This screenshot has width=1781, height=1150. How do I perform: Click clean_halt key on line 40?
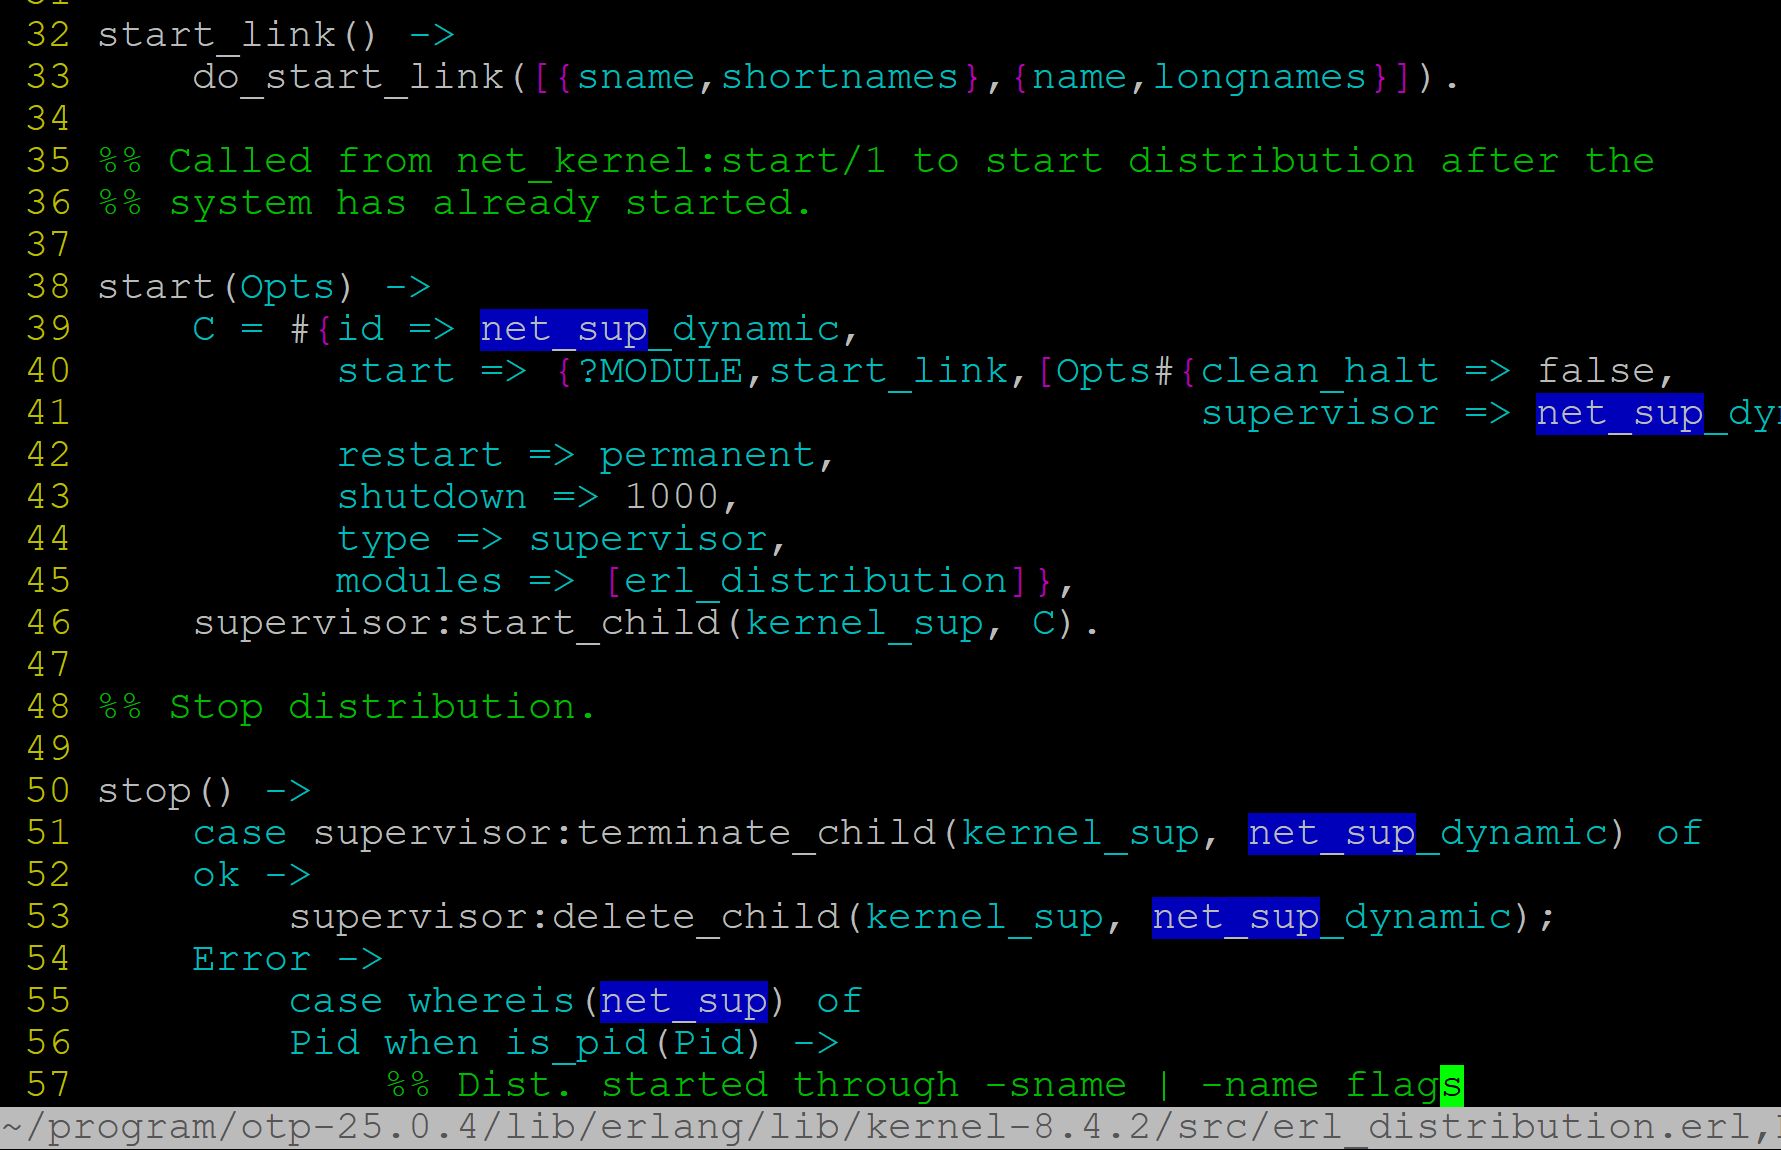[1320, 371]
